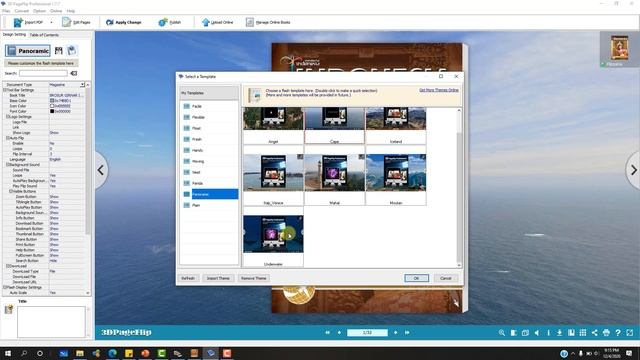Click the save-settings icon beside Panoramic

[59, 51]
